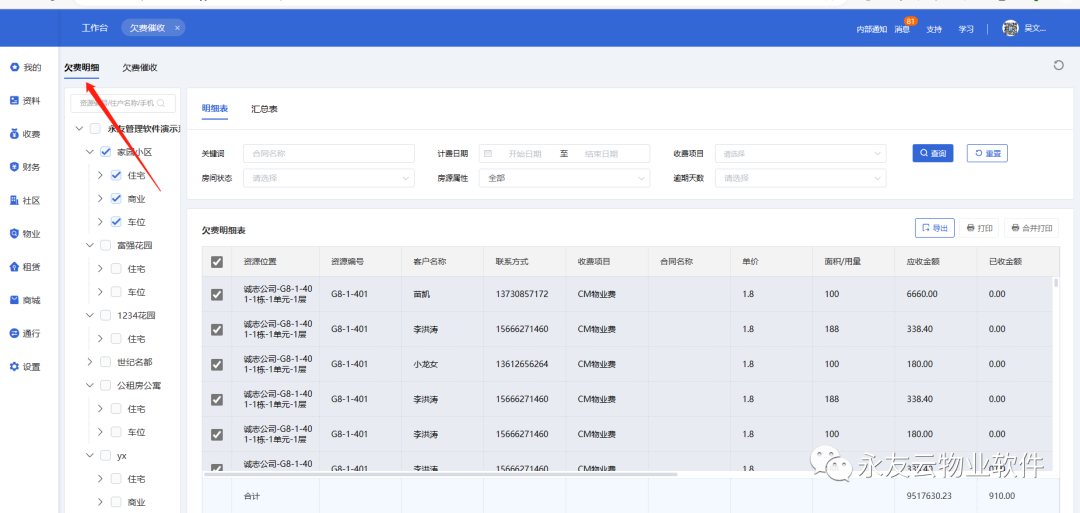This screenshot has height=513, width=1080.
Task: Open the 财务 sidebar section
Action: pyautogui.click(x=25, y=167)
